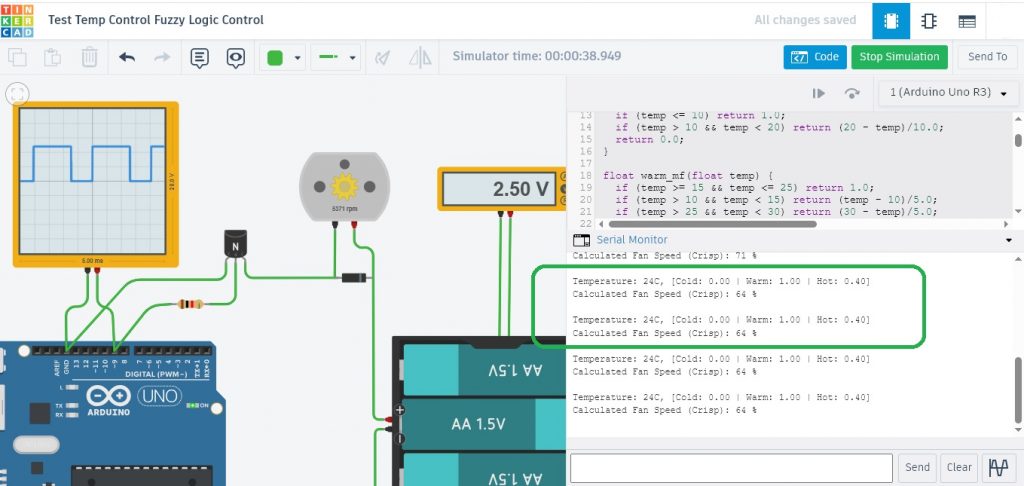Click the Serial Monitor icon
The height and width of the screenshot is (486, 1024).
pyautogui.click(x=581, y=240)
